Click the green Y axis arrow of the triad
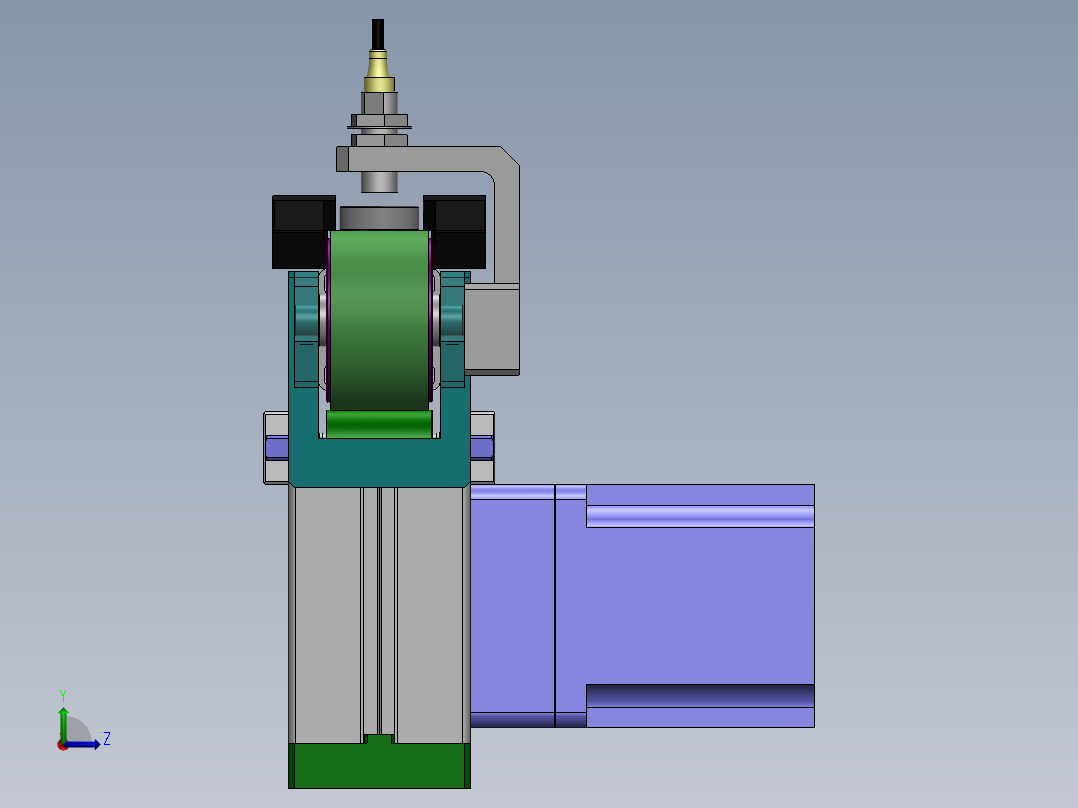 click(63, 722)
